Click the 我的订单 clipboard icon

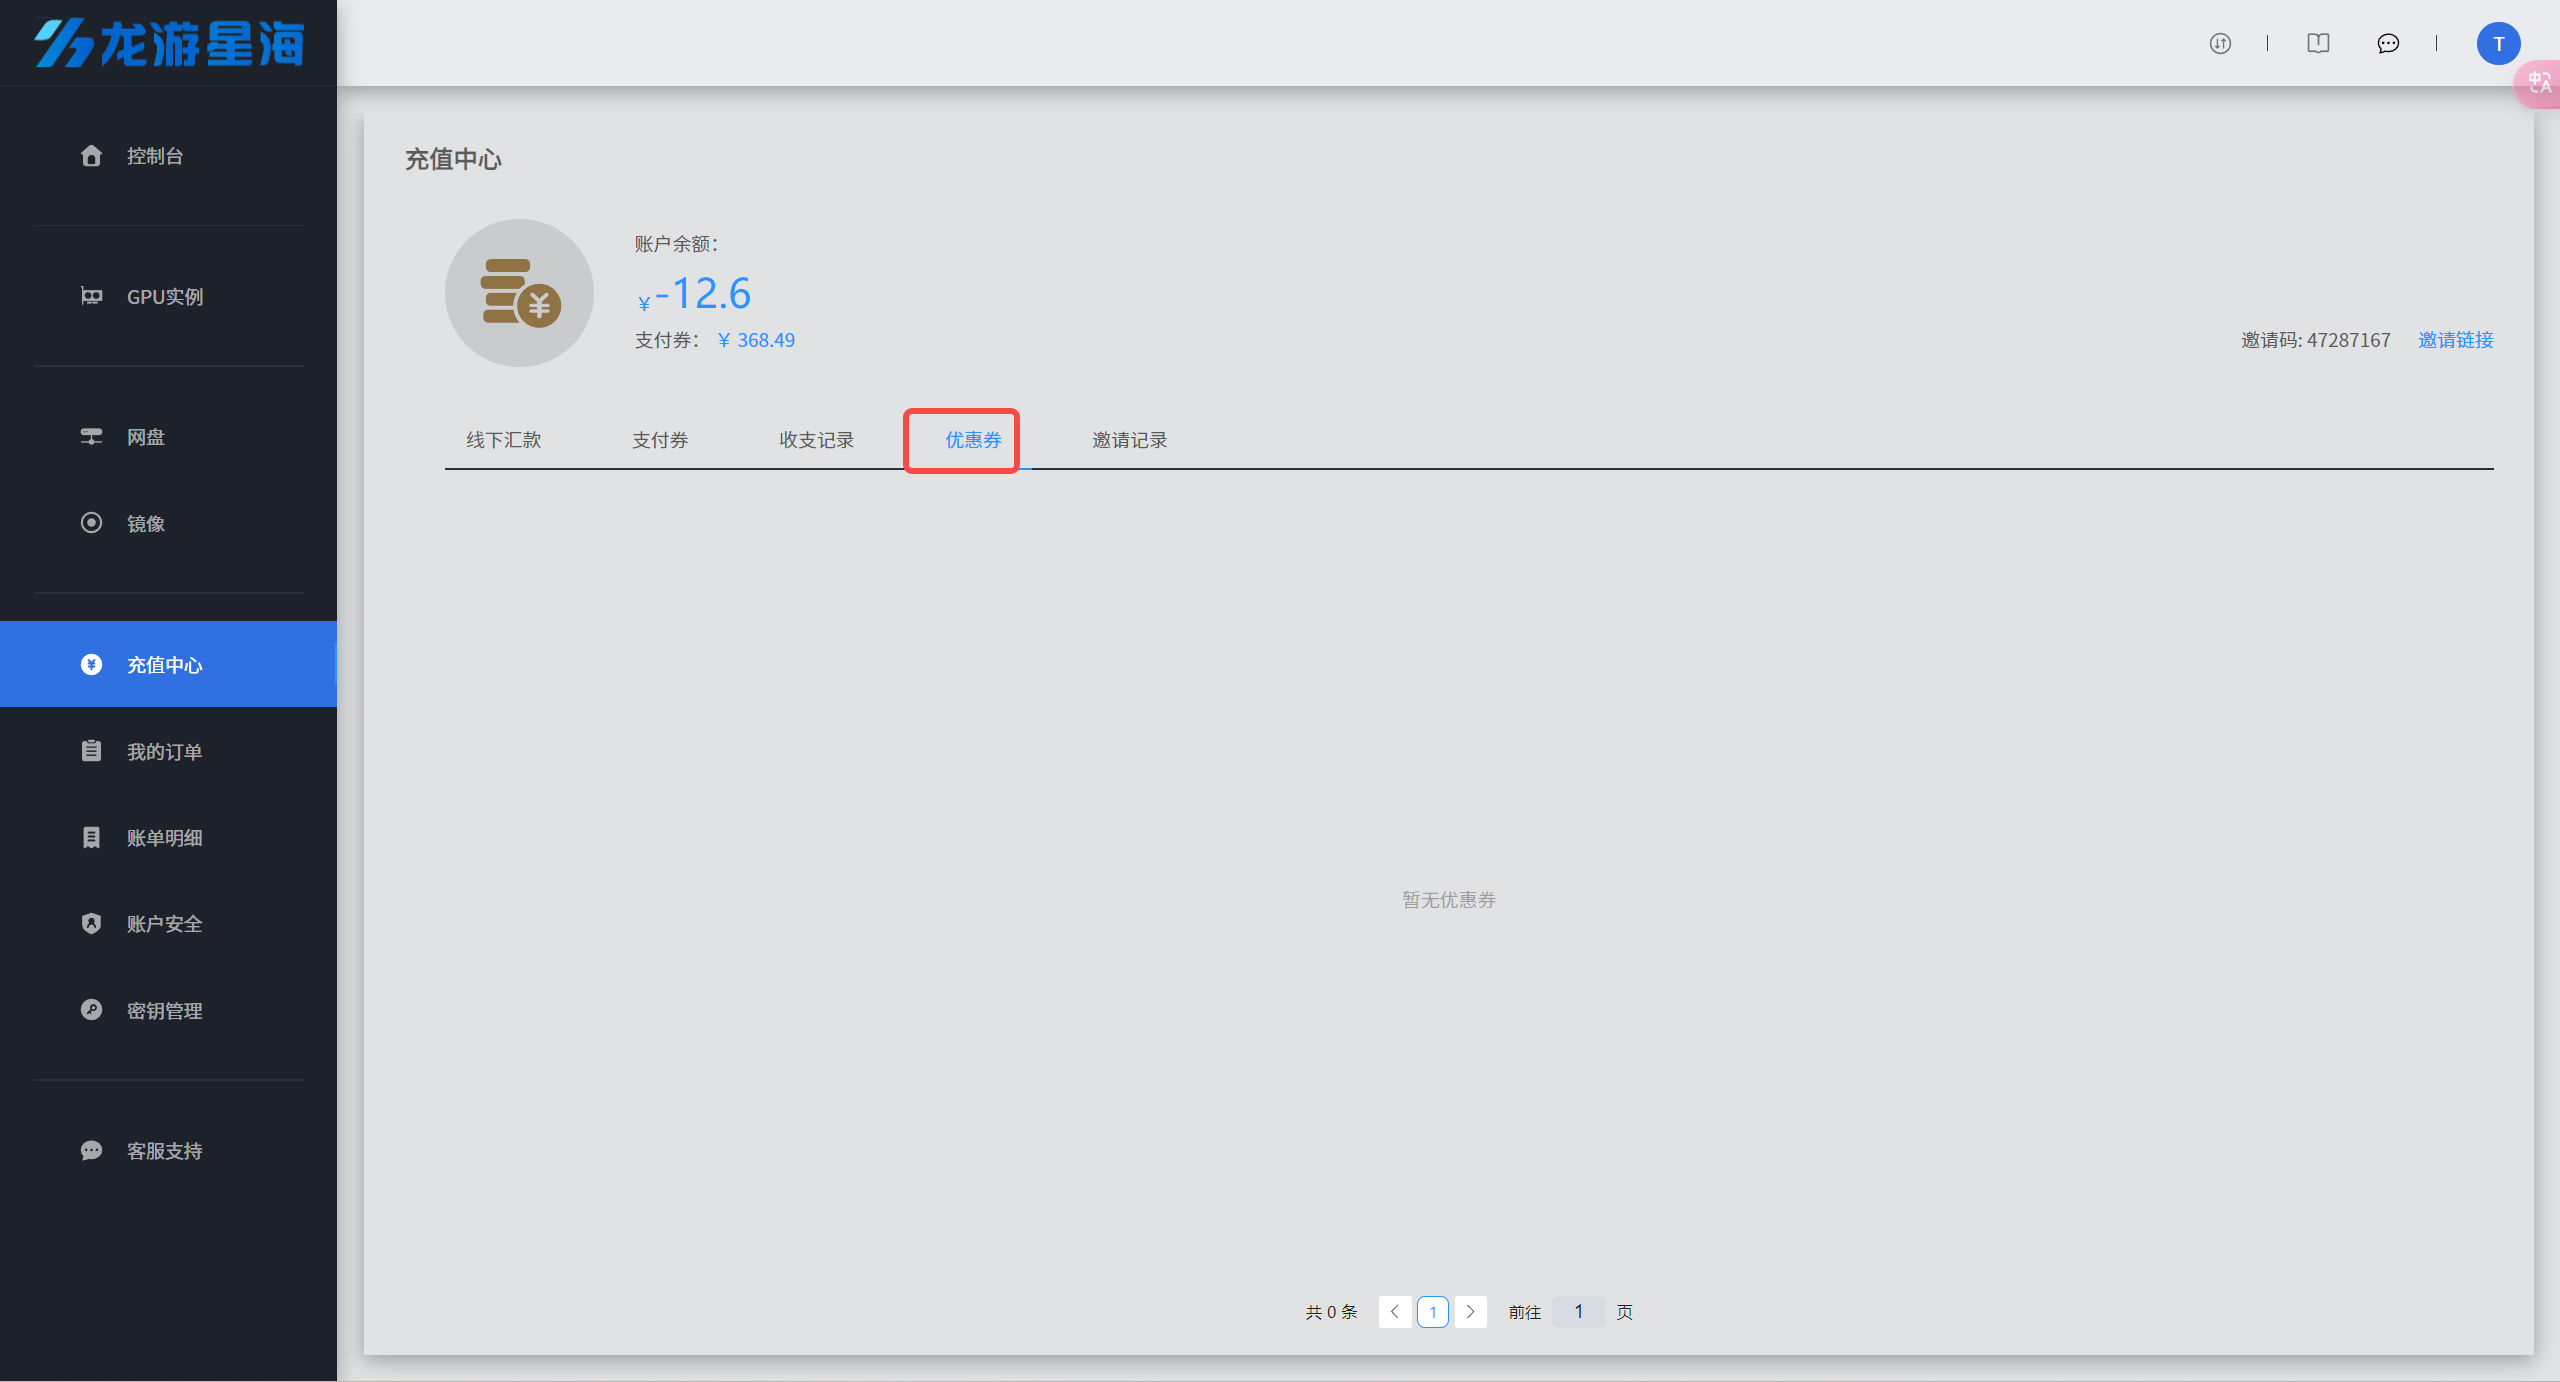click(91, 751)
